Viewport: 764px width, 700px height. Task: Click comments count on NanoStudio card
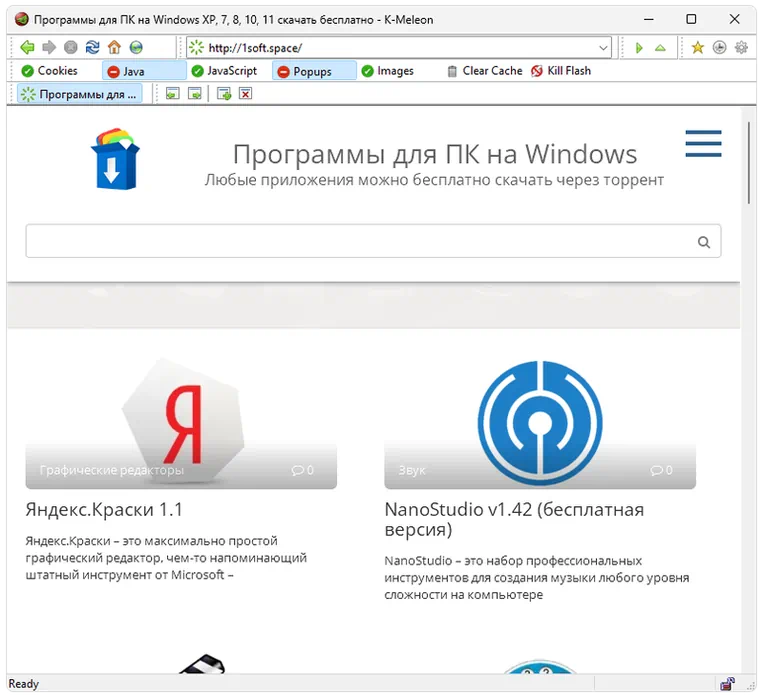click(x=661, y=470)
